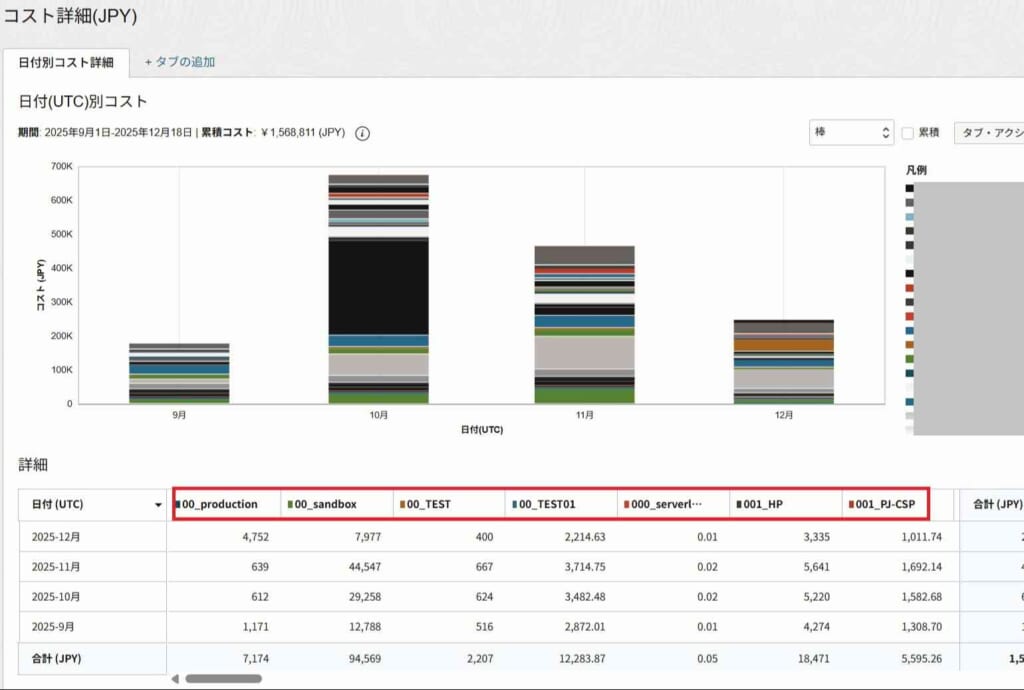The image size is (1024, 690).
Task: Expand the 日付 (UTC) column sort arrow
Action: (158, 505)
